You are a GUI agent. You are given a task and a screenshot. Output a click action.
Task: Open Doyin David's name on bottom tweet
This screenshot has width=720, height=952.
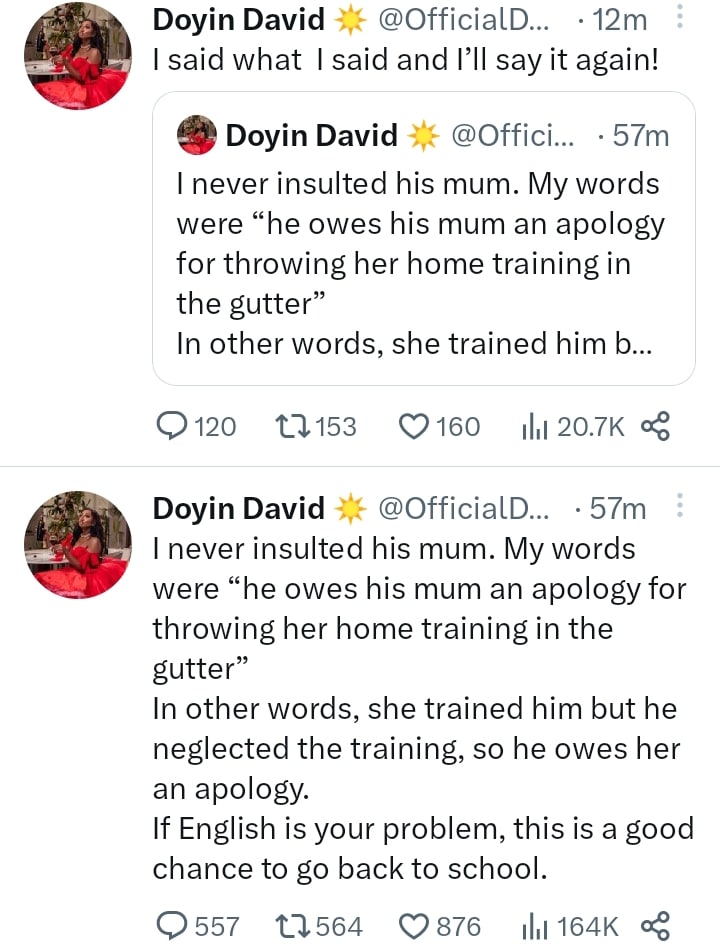(x=239, y=508)
